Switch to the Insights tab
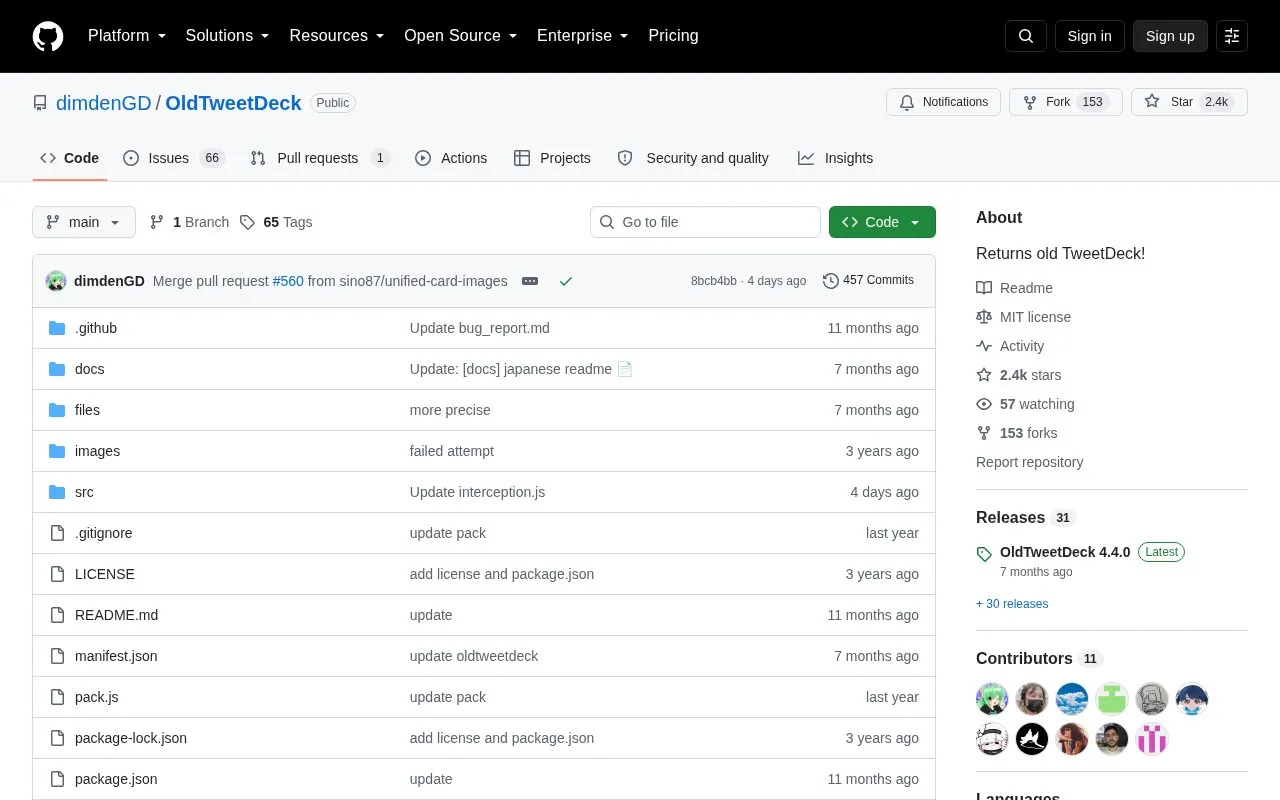The width and height of the screenshot is (1280, 800). click(835, 158)
